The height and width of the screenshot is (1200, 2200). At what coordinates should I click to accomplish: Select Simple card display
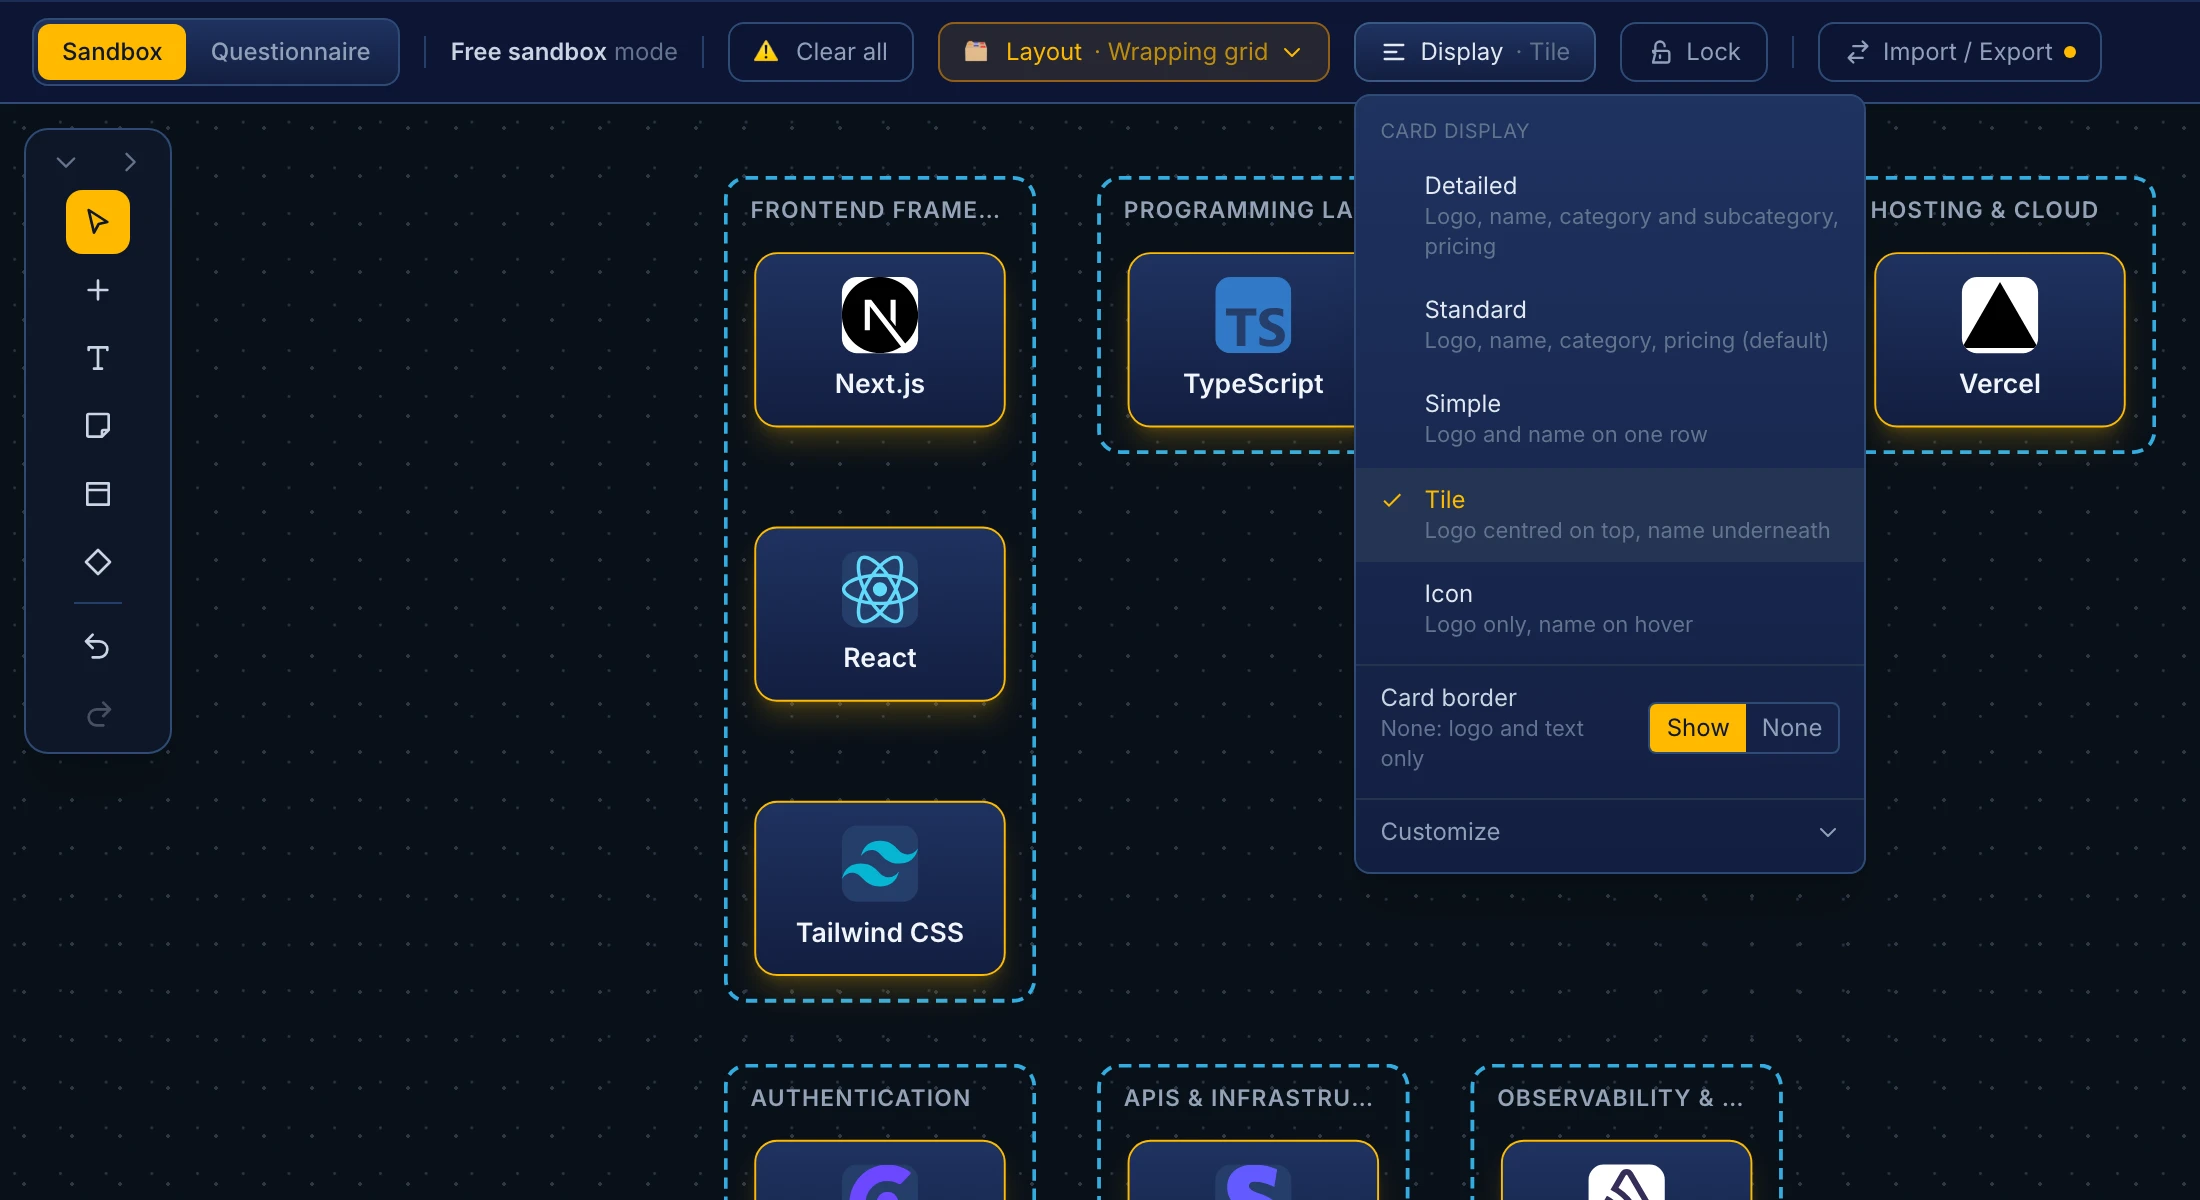pyautogui.click(x=1610, y=419)
